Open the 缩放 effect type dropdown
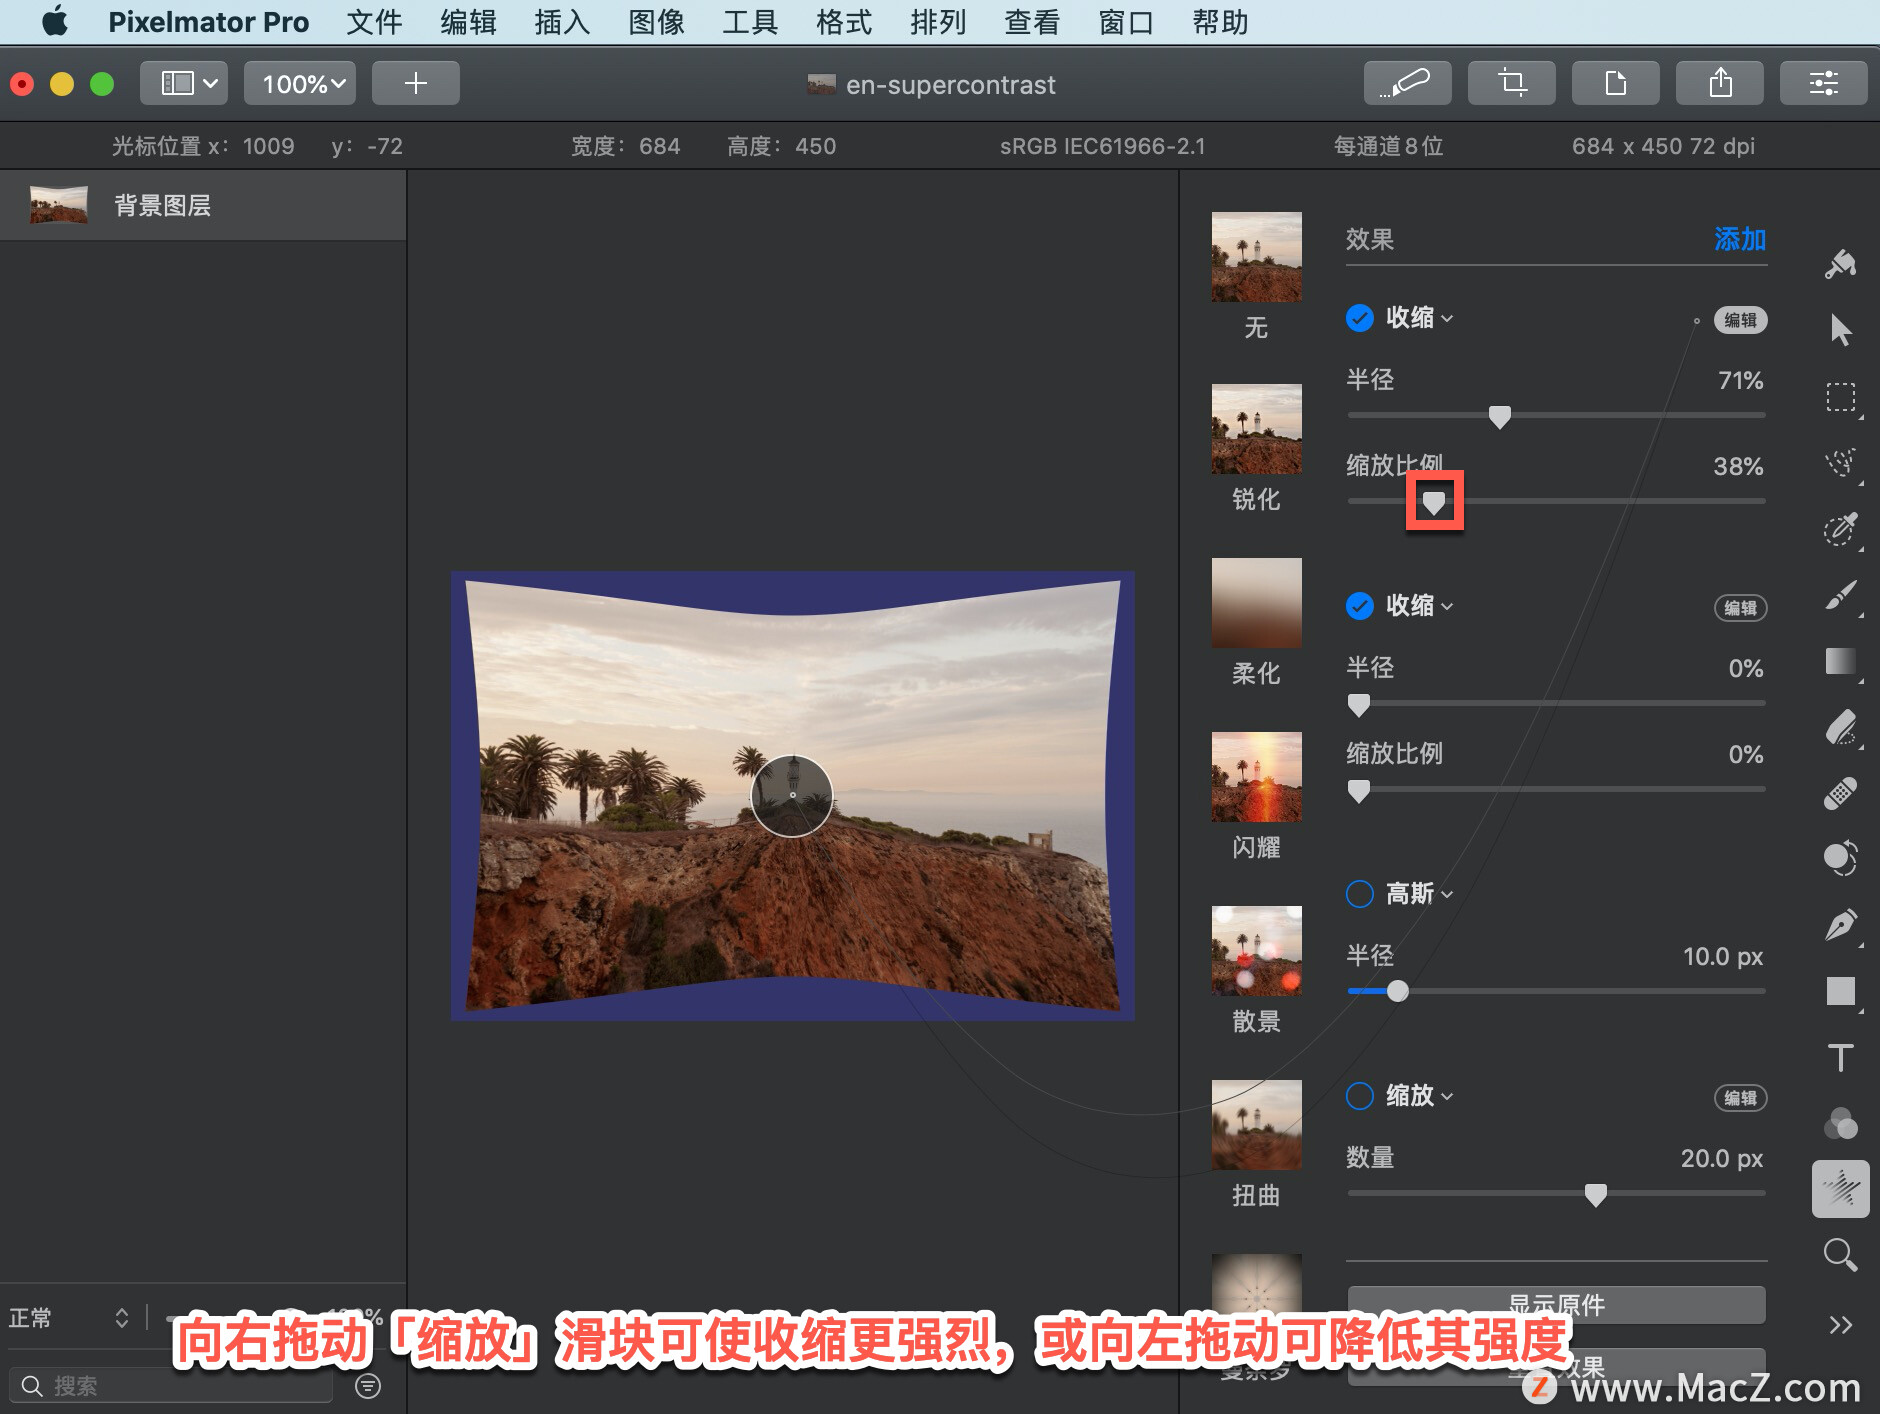Viewport: 1880px width, 1414px height. pyautogui.click(x=1420, y=1096)
